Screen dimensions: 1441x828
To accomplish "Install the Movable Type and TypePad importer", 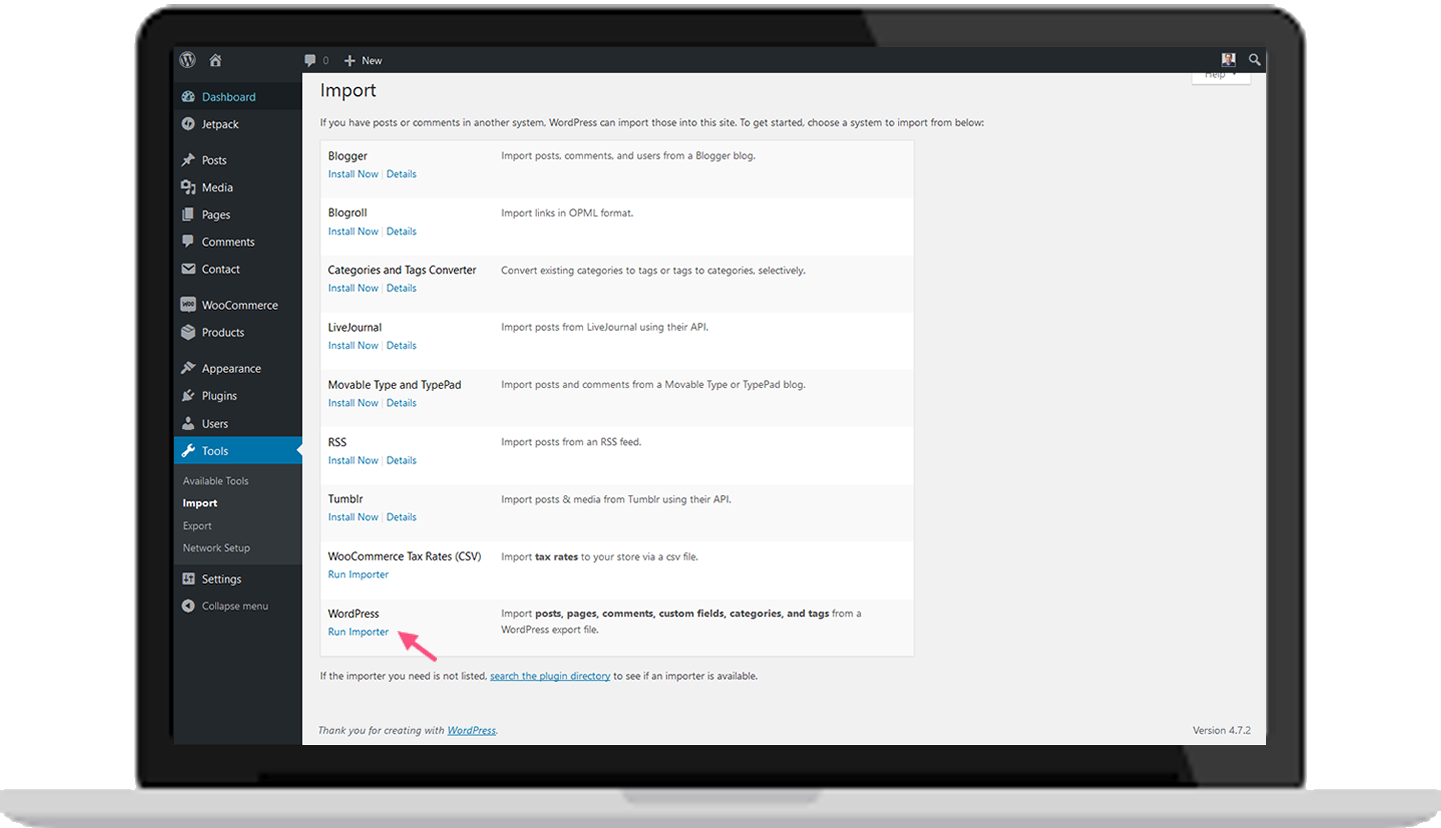I will 353,403.
